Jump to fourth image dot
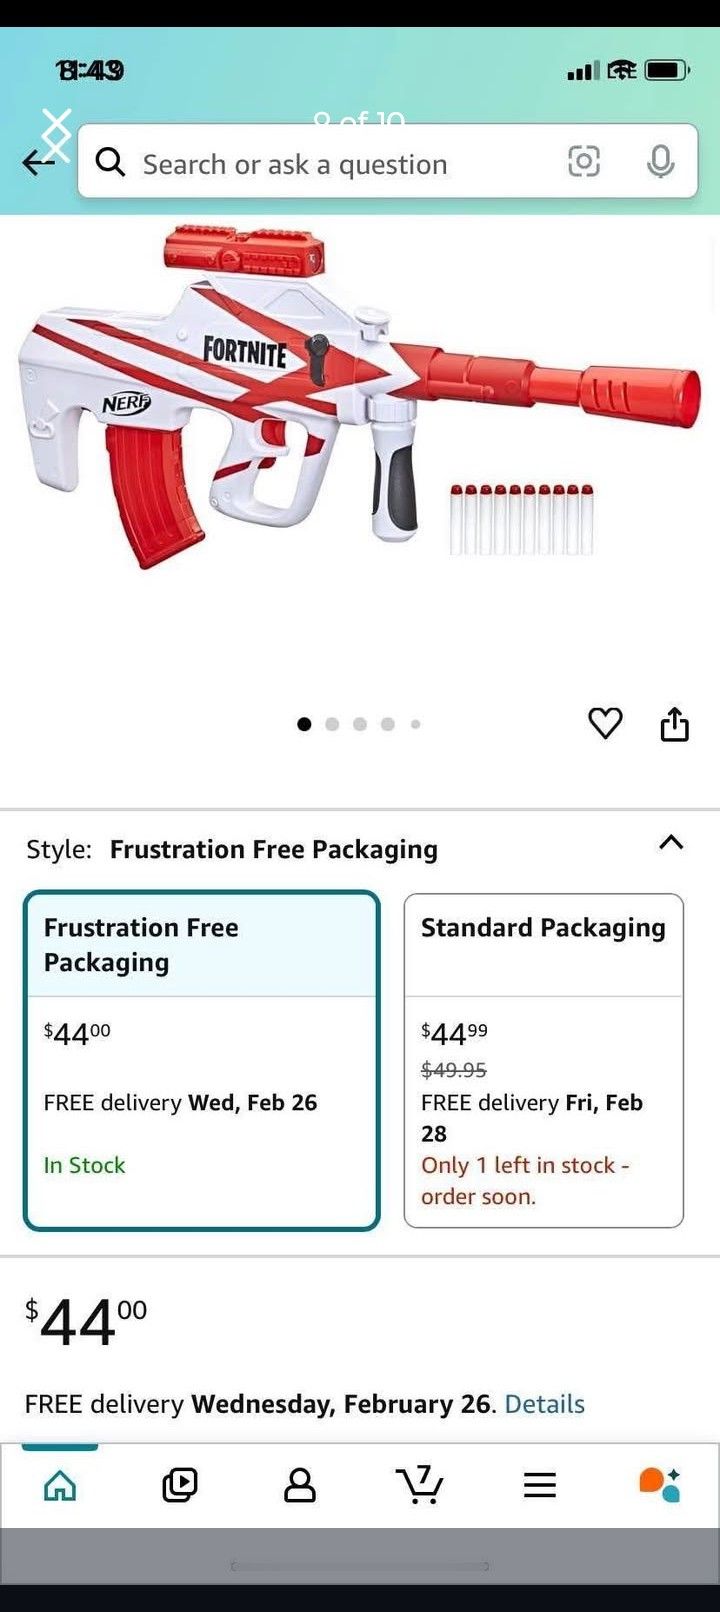The height and width of the screenshot is (1612, 720). 388,724
